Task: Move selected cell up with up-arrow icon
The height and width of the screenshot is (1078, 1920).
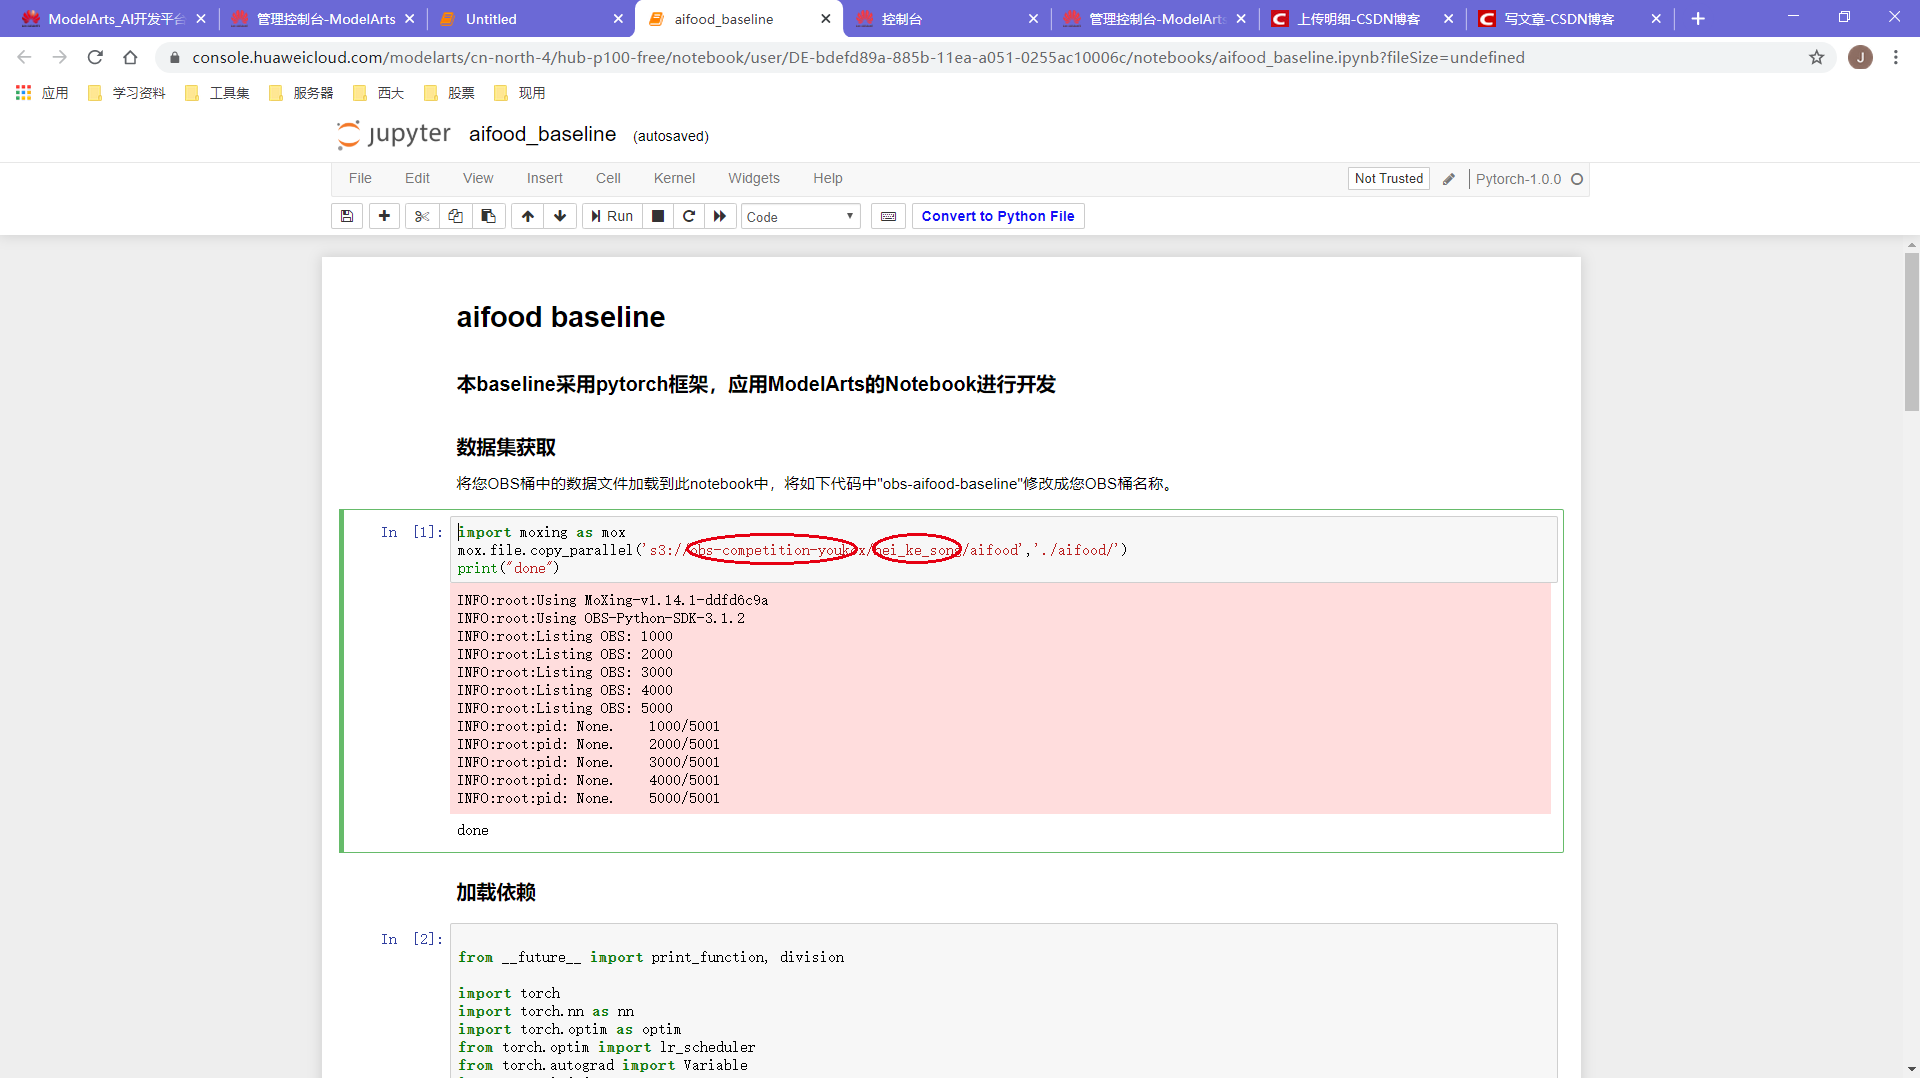Action: (527, 216)
